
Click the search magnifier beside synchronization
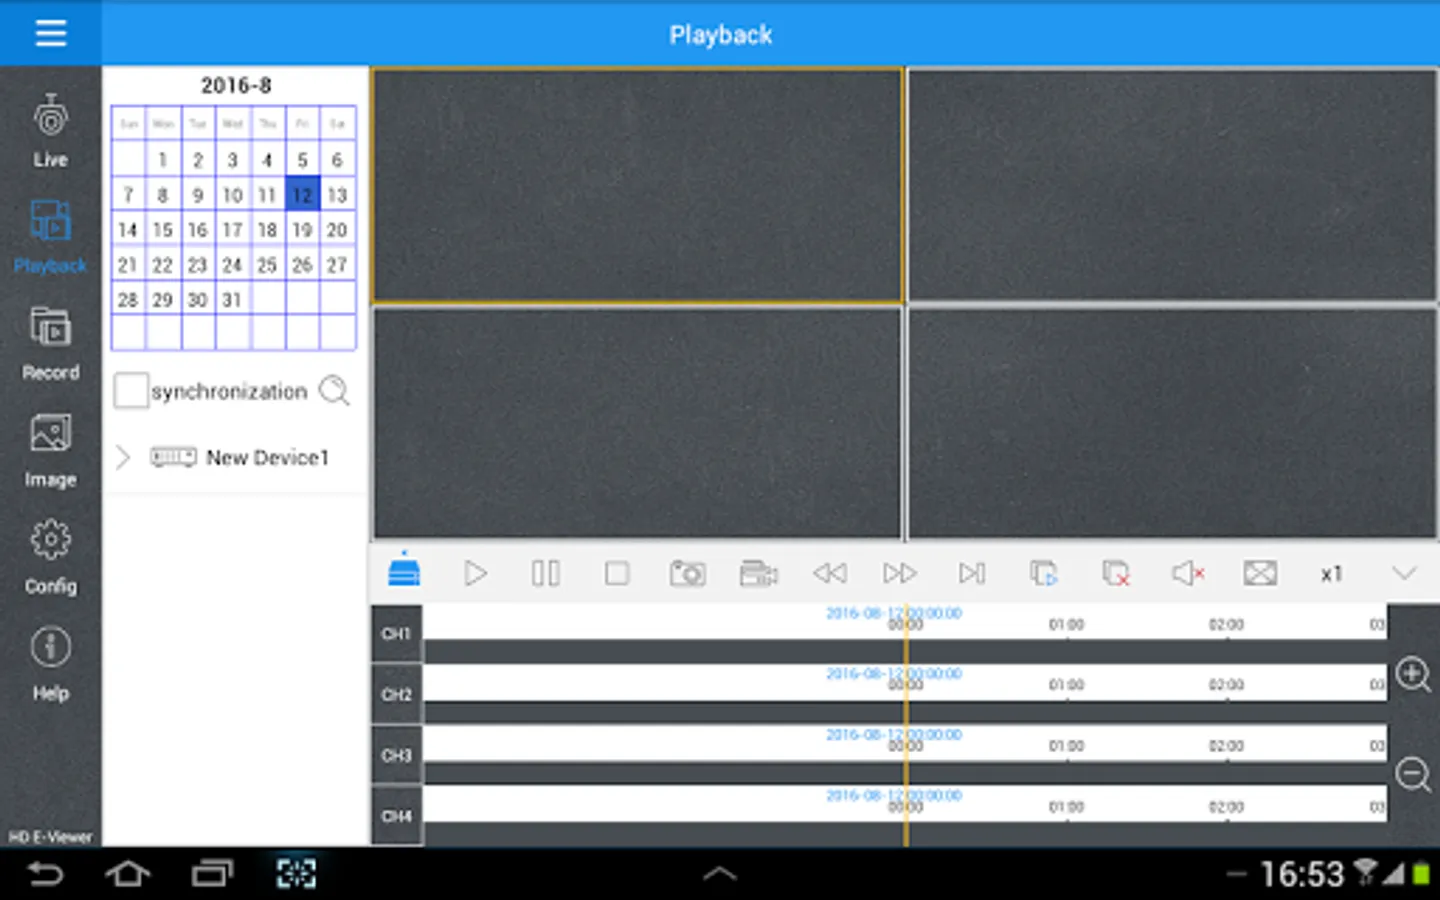pyautogui.click(x=335, y=391)
